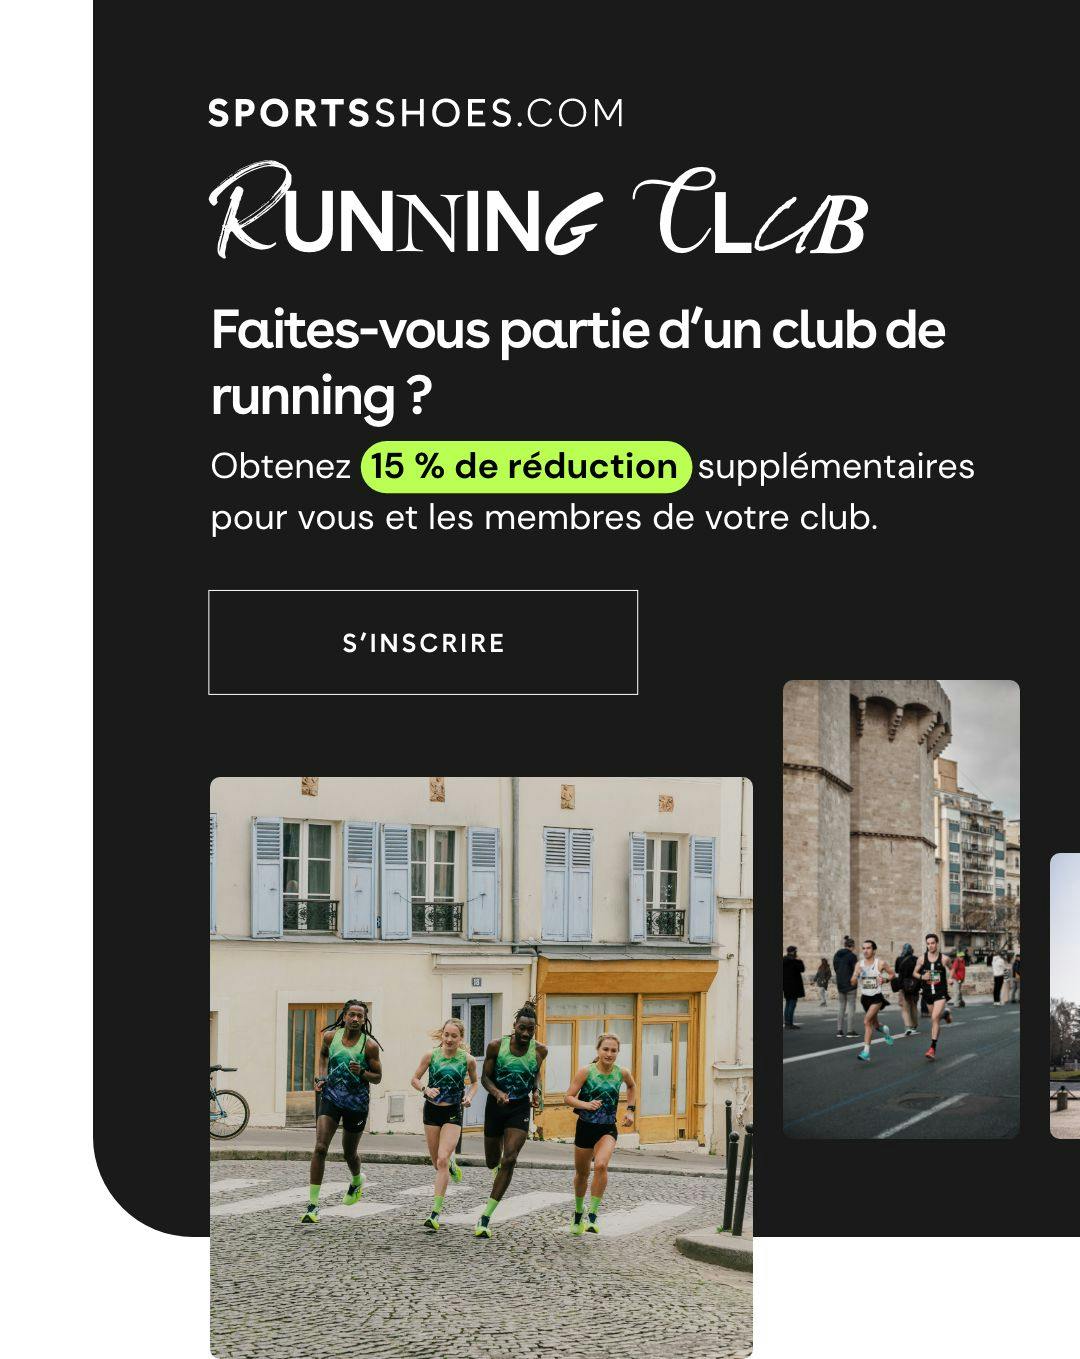Click the word "Obtenez"

[x=281, y=466]
